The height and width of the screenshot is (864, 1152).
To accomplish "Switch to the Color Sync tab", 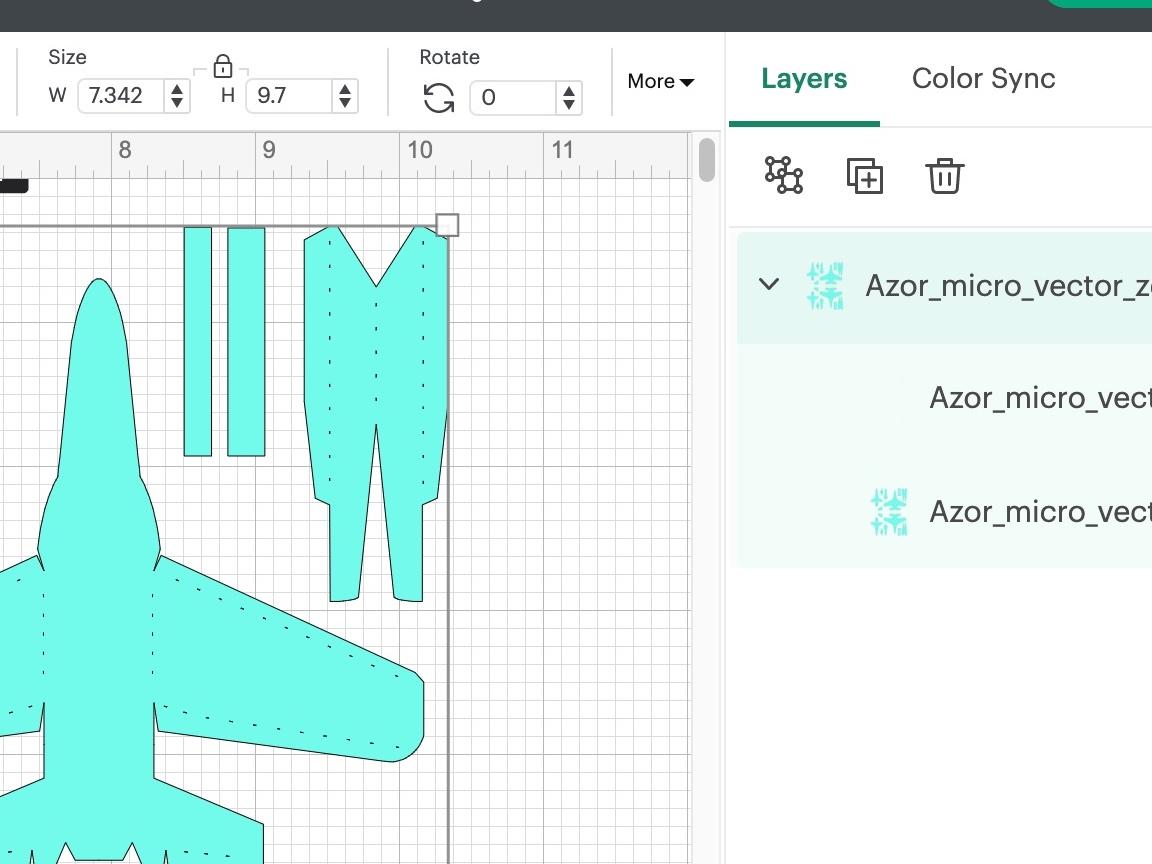I will (x=982, y=79).
